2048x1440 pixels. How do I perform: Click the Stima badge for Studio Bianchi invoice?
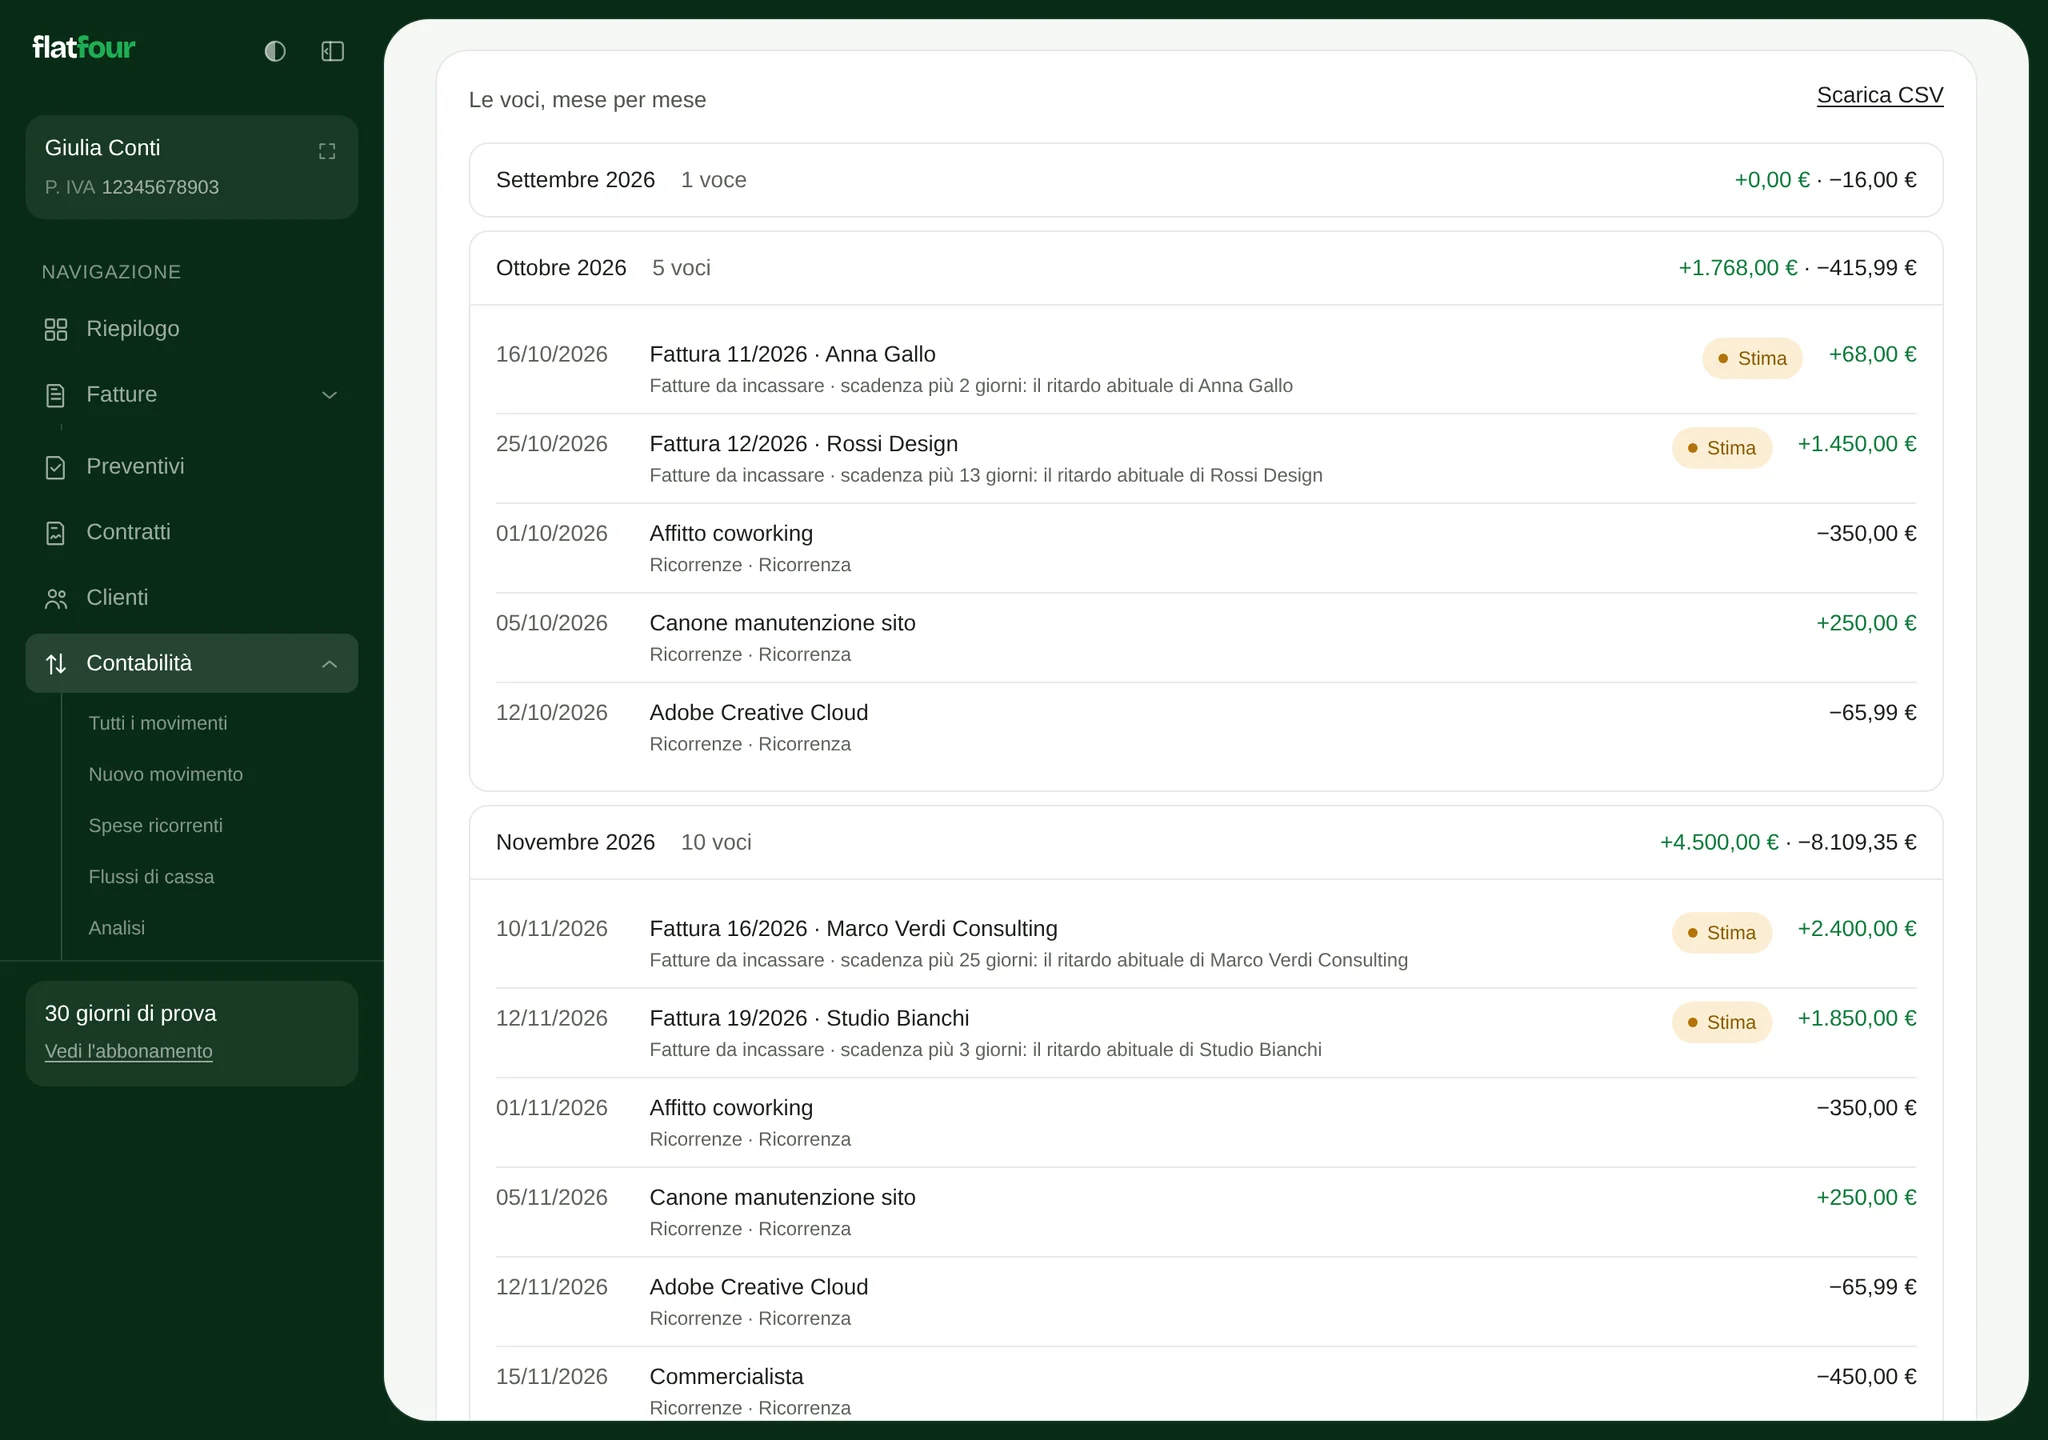coord(1722,1022)
